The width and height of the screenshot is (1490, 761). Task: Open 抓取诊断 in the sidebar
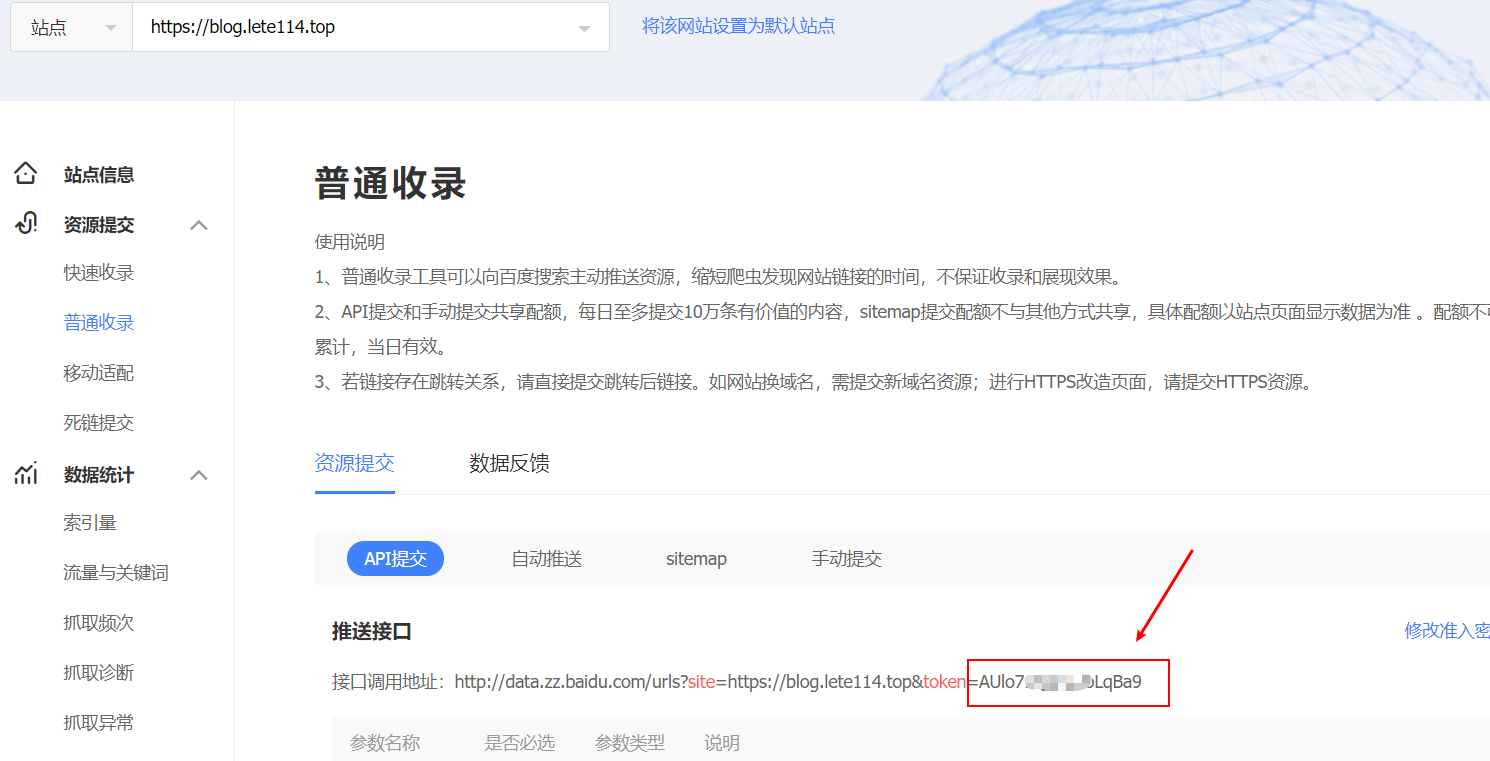(98, 673)
